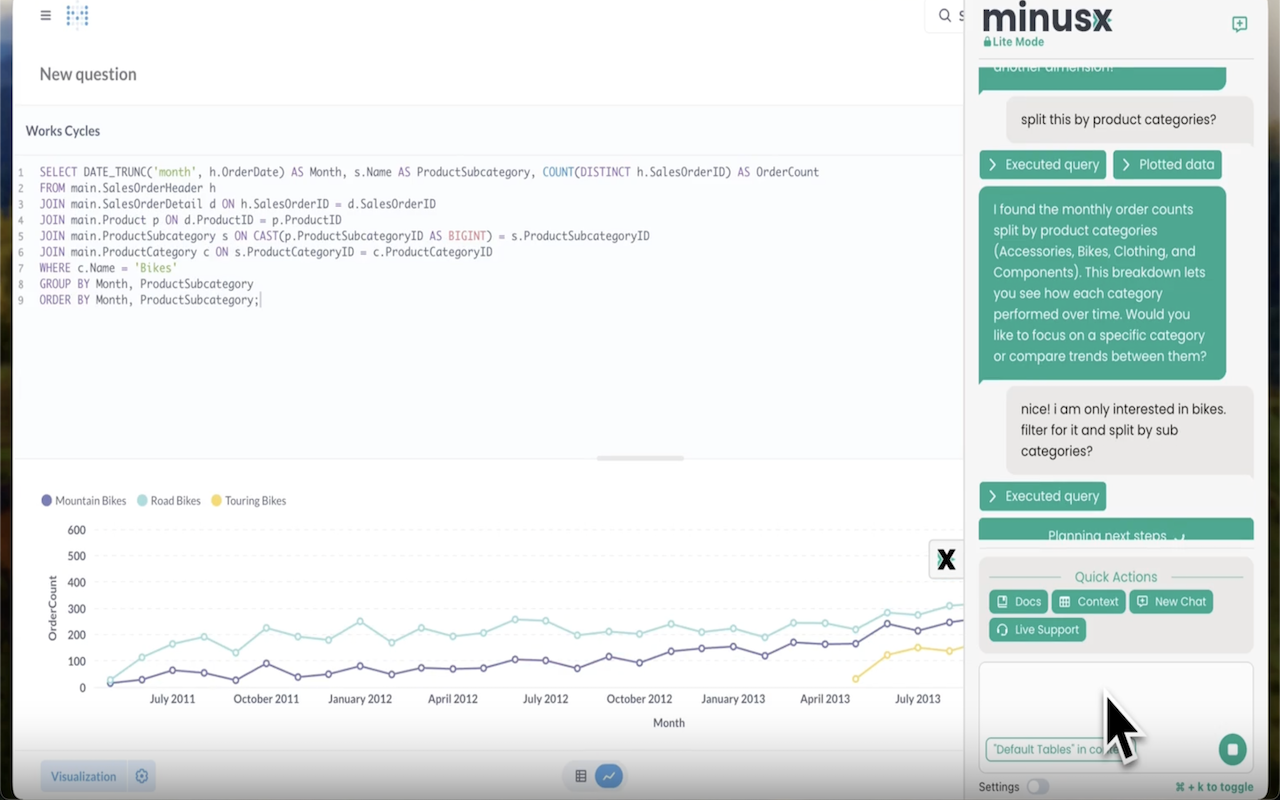Open search with the magnifier icon

(944, 16)
